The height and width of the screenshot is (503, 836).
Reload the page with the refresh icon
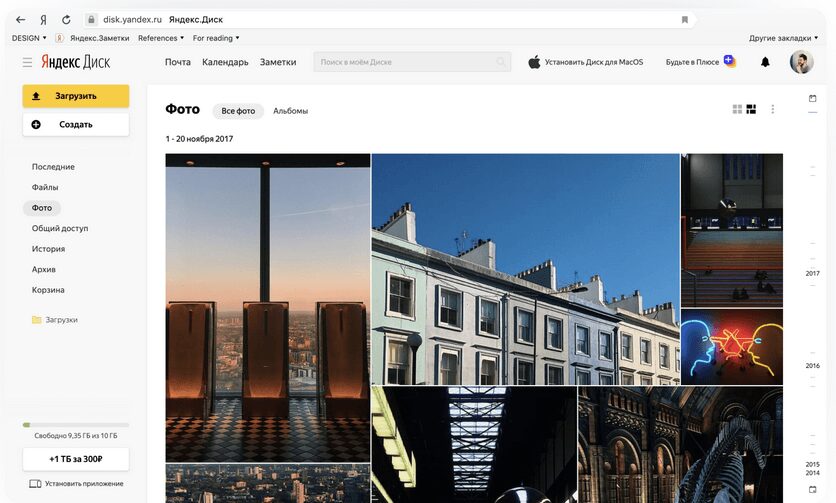66,19
